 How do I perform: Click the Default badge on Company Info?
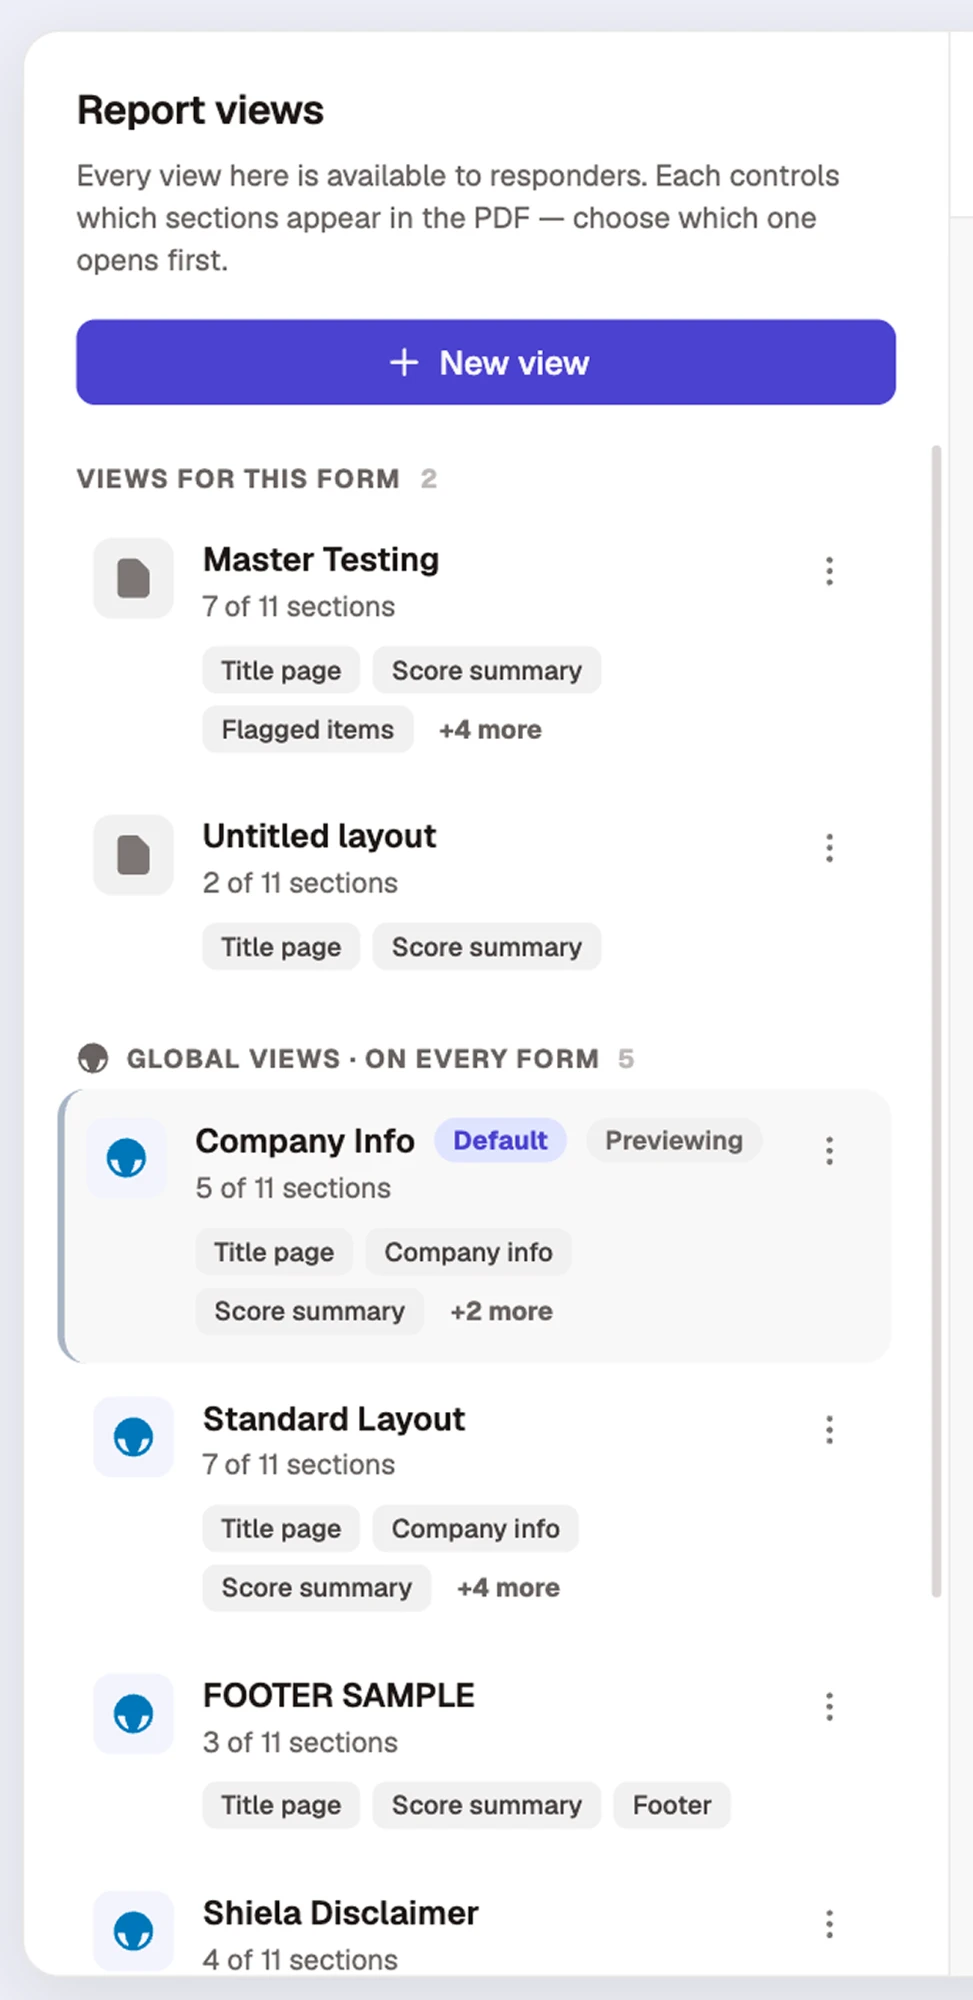click(500, 1141)
